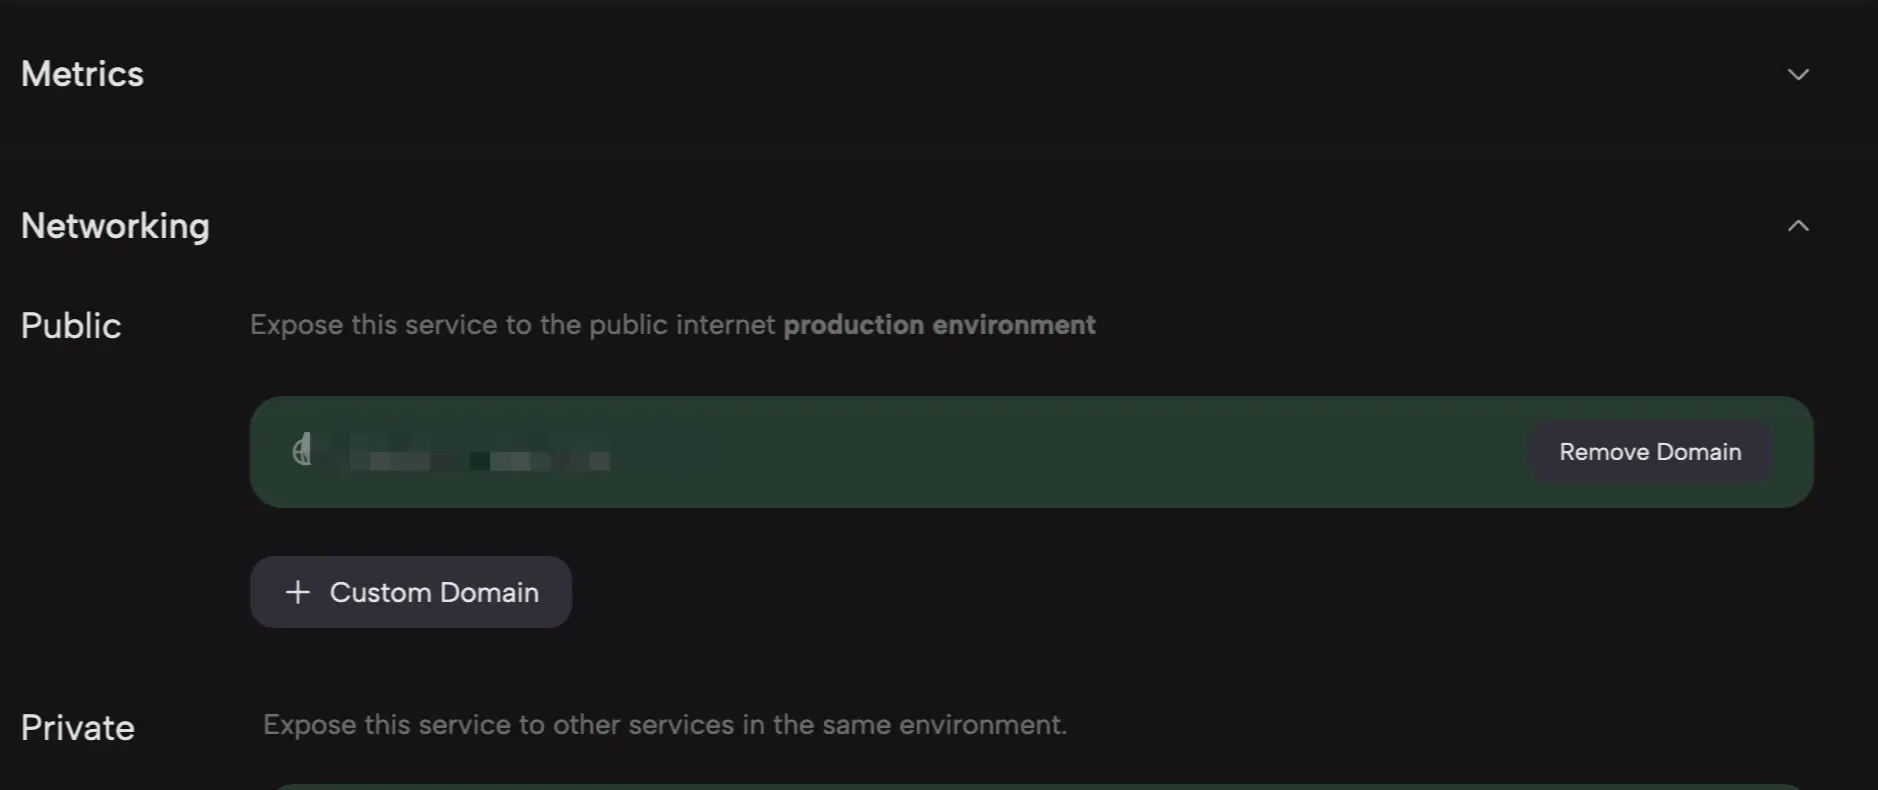Viewport: 1878px width, 790px height.
Task: Click the green public domain row
Action: [x=1000, y=451]
